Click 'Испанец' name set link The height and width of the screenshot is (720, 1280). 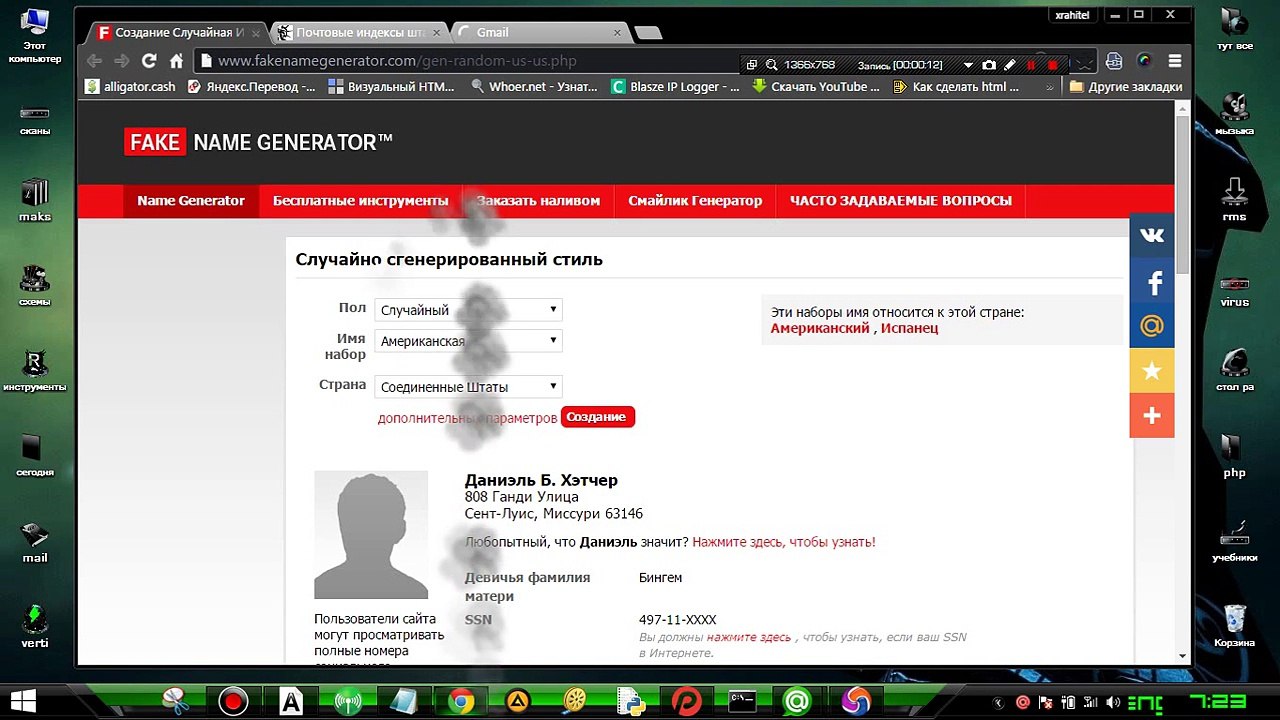coord(909,328)
